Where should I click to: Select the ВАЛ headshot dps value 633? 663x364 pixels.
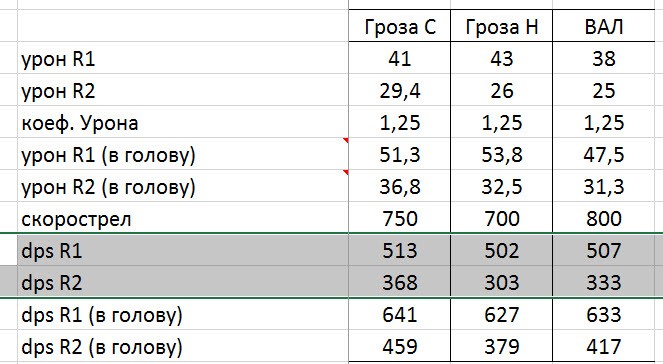[604, 315]
